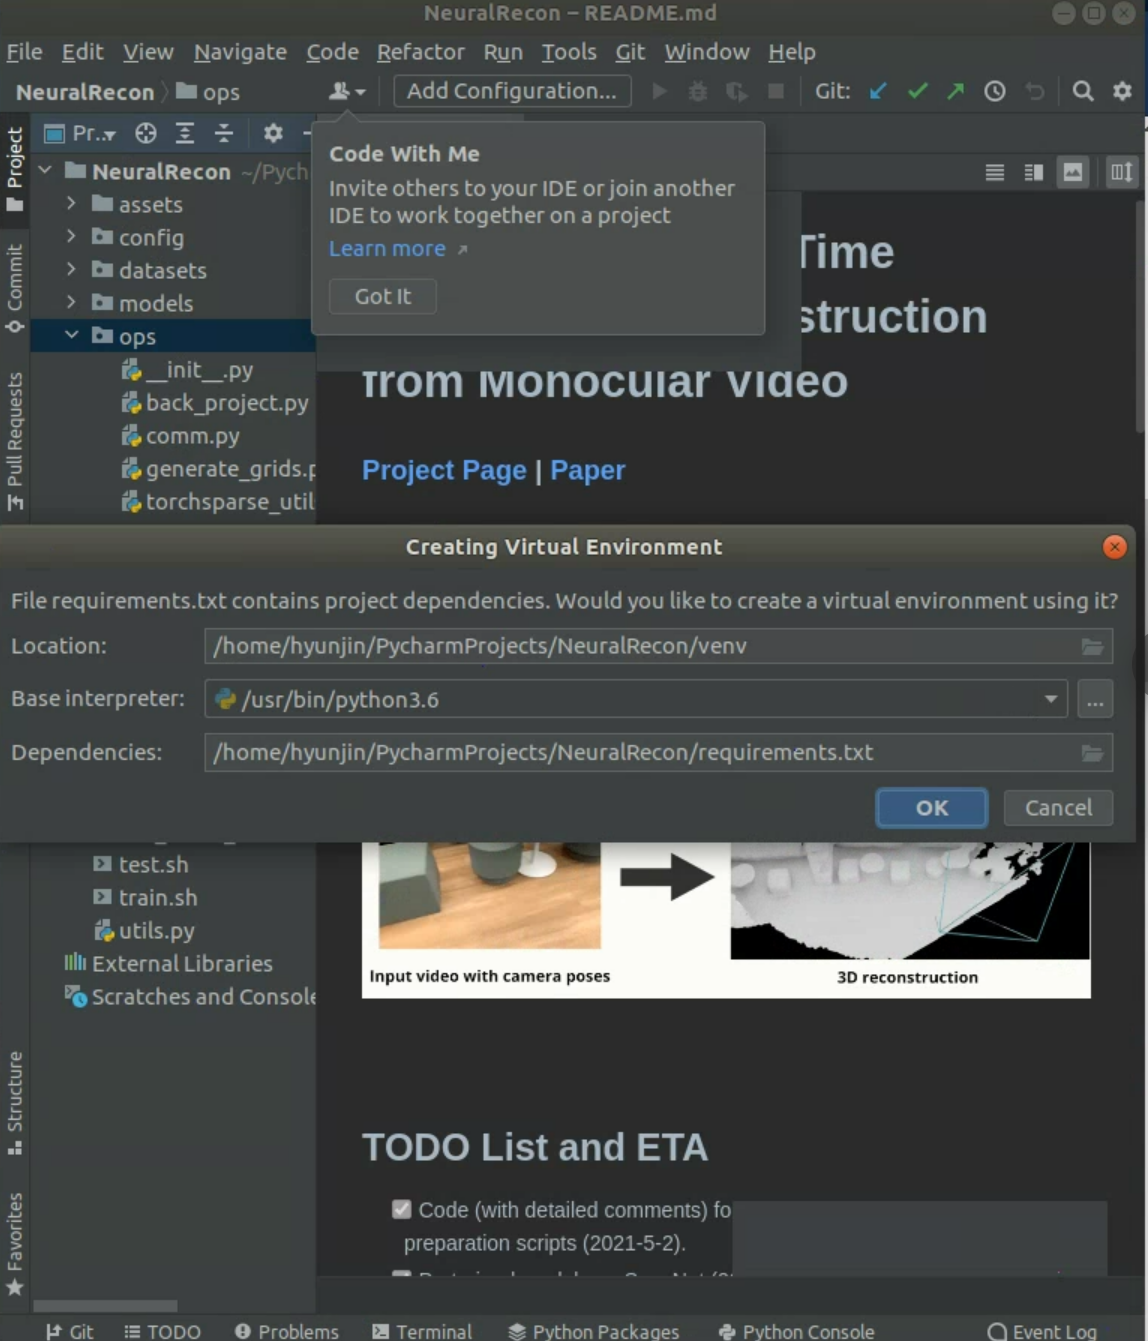Click the Dependencies path input field

[641, 752]
